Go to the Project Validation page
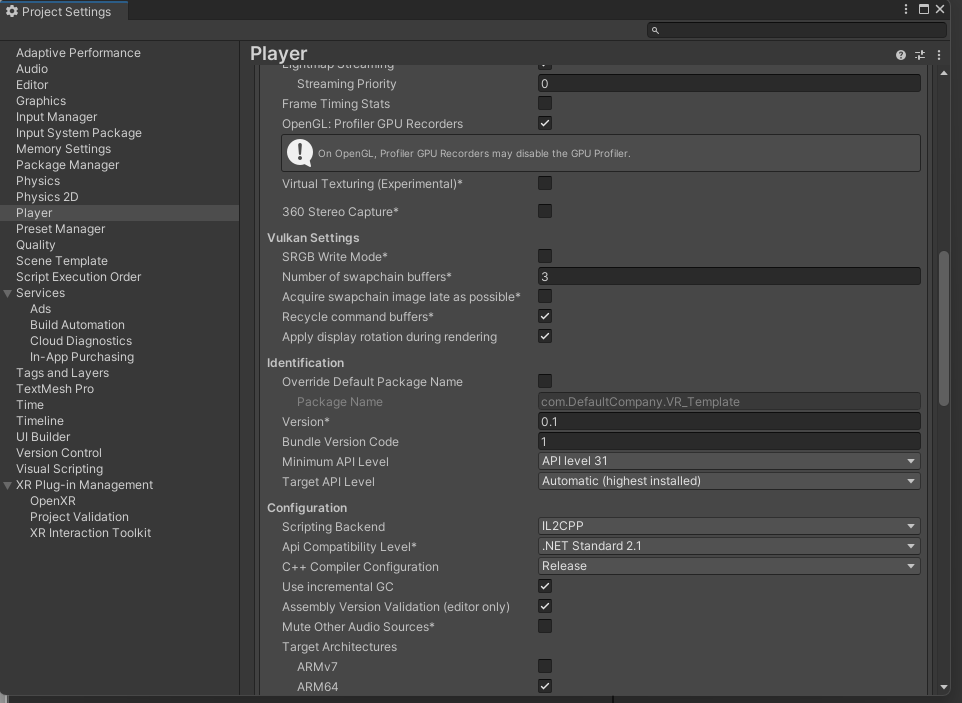 [79, 517]
